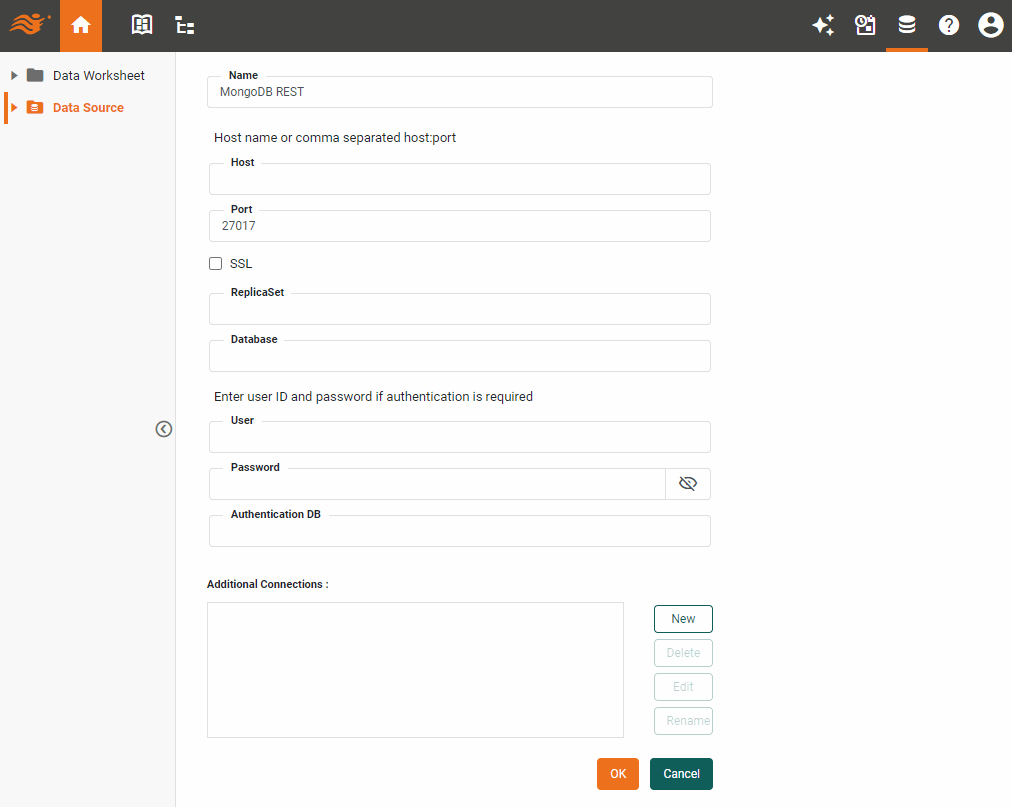Collapse the left sidebar using the circular arrow
The width and height of the screenshot is (1012, 807).
163,428
